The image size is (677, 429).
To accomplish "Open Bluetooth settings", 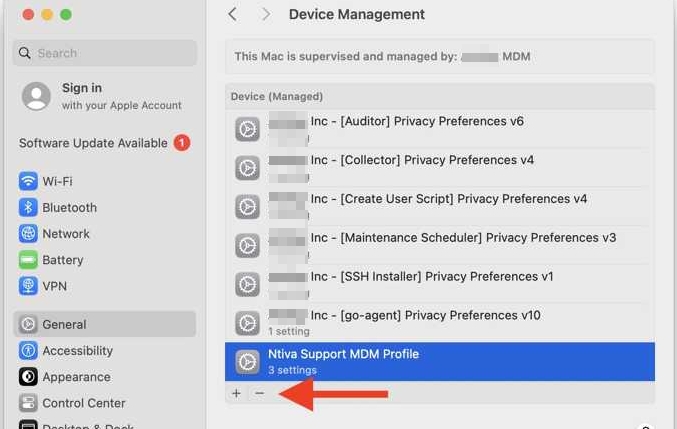I will [104, 208].
